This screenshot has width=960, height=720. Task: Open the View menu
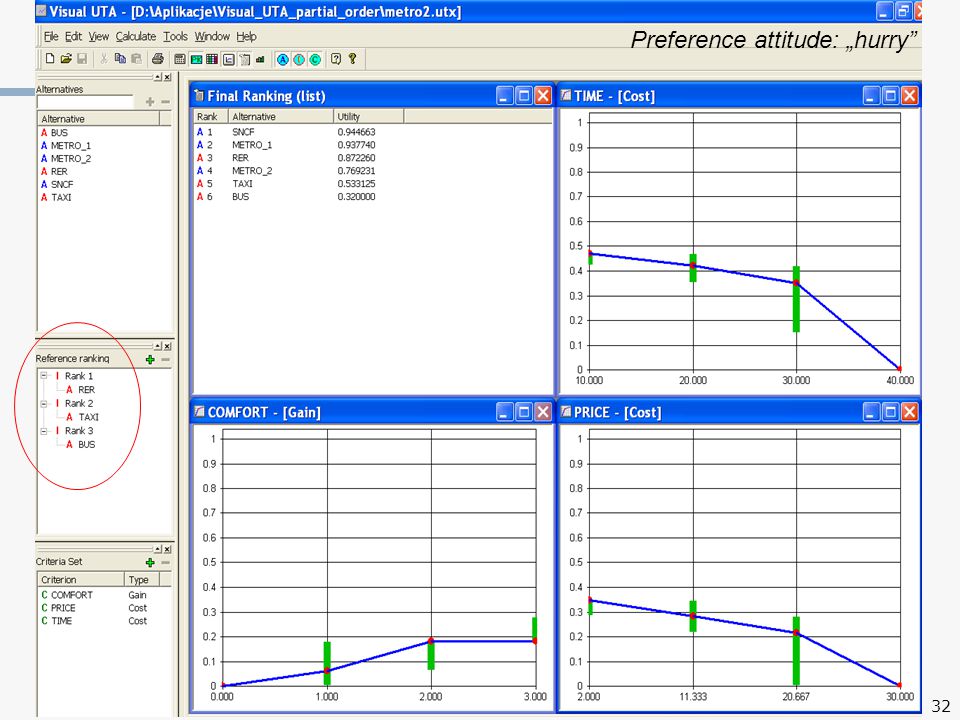point(99,37)
